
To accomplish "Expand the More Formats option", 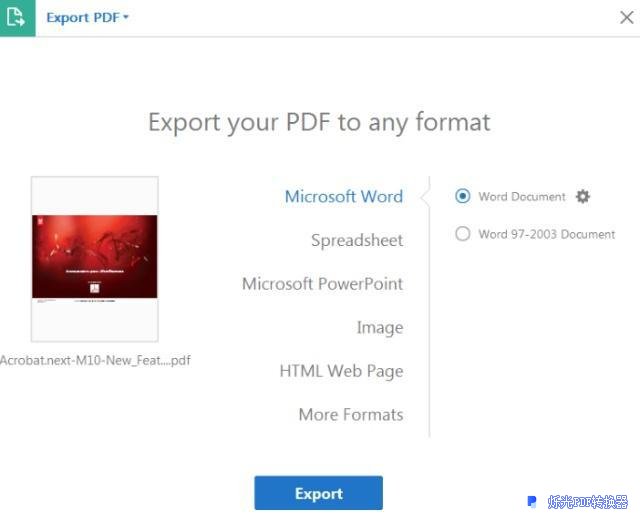I will pyautogui.click(x=351, y=415).
